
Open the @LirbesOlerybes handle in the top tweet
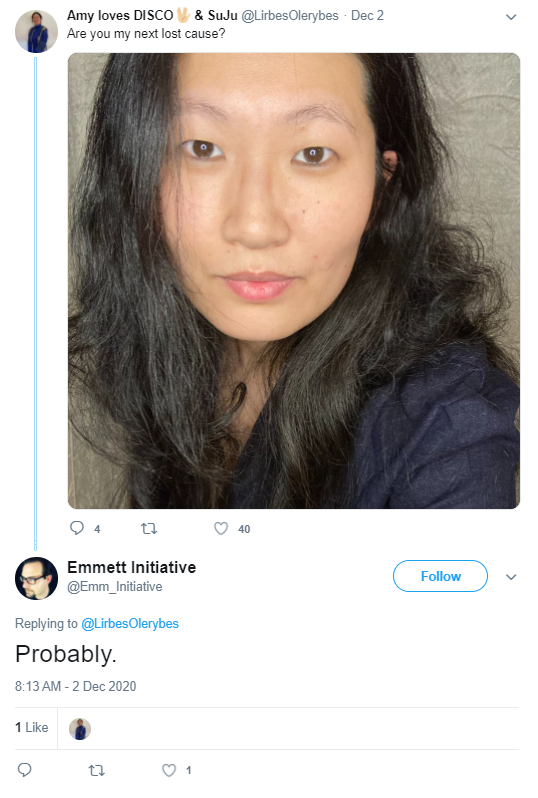(290, 16)
